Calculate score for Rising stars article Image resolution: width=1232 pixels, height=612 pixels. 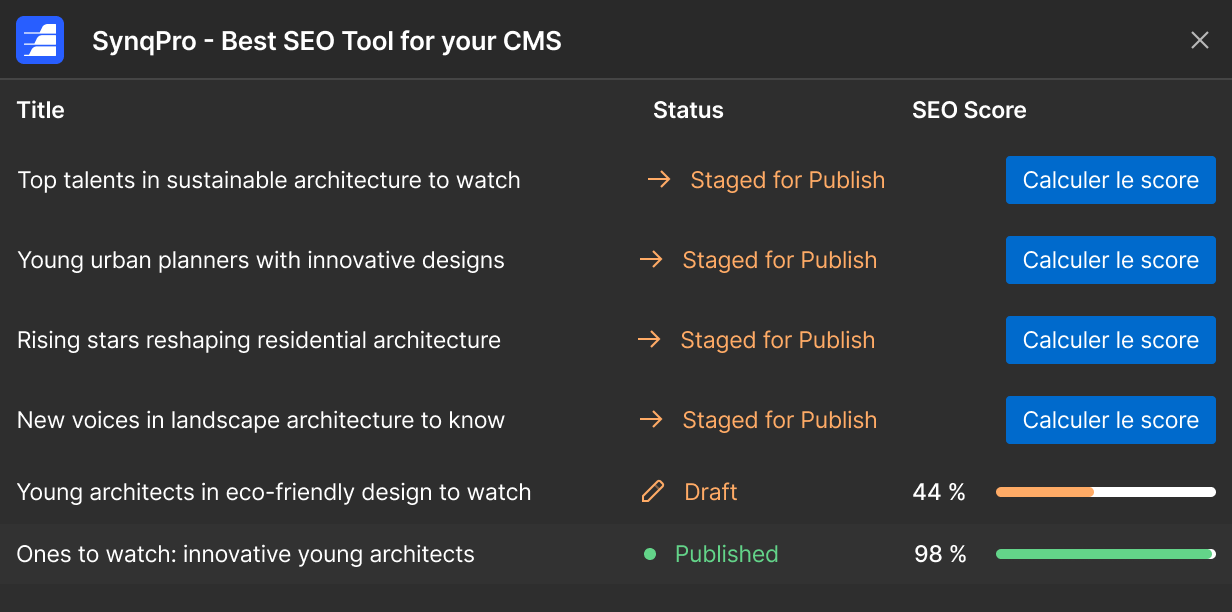[1110, 340]
